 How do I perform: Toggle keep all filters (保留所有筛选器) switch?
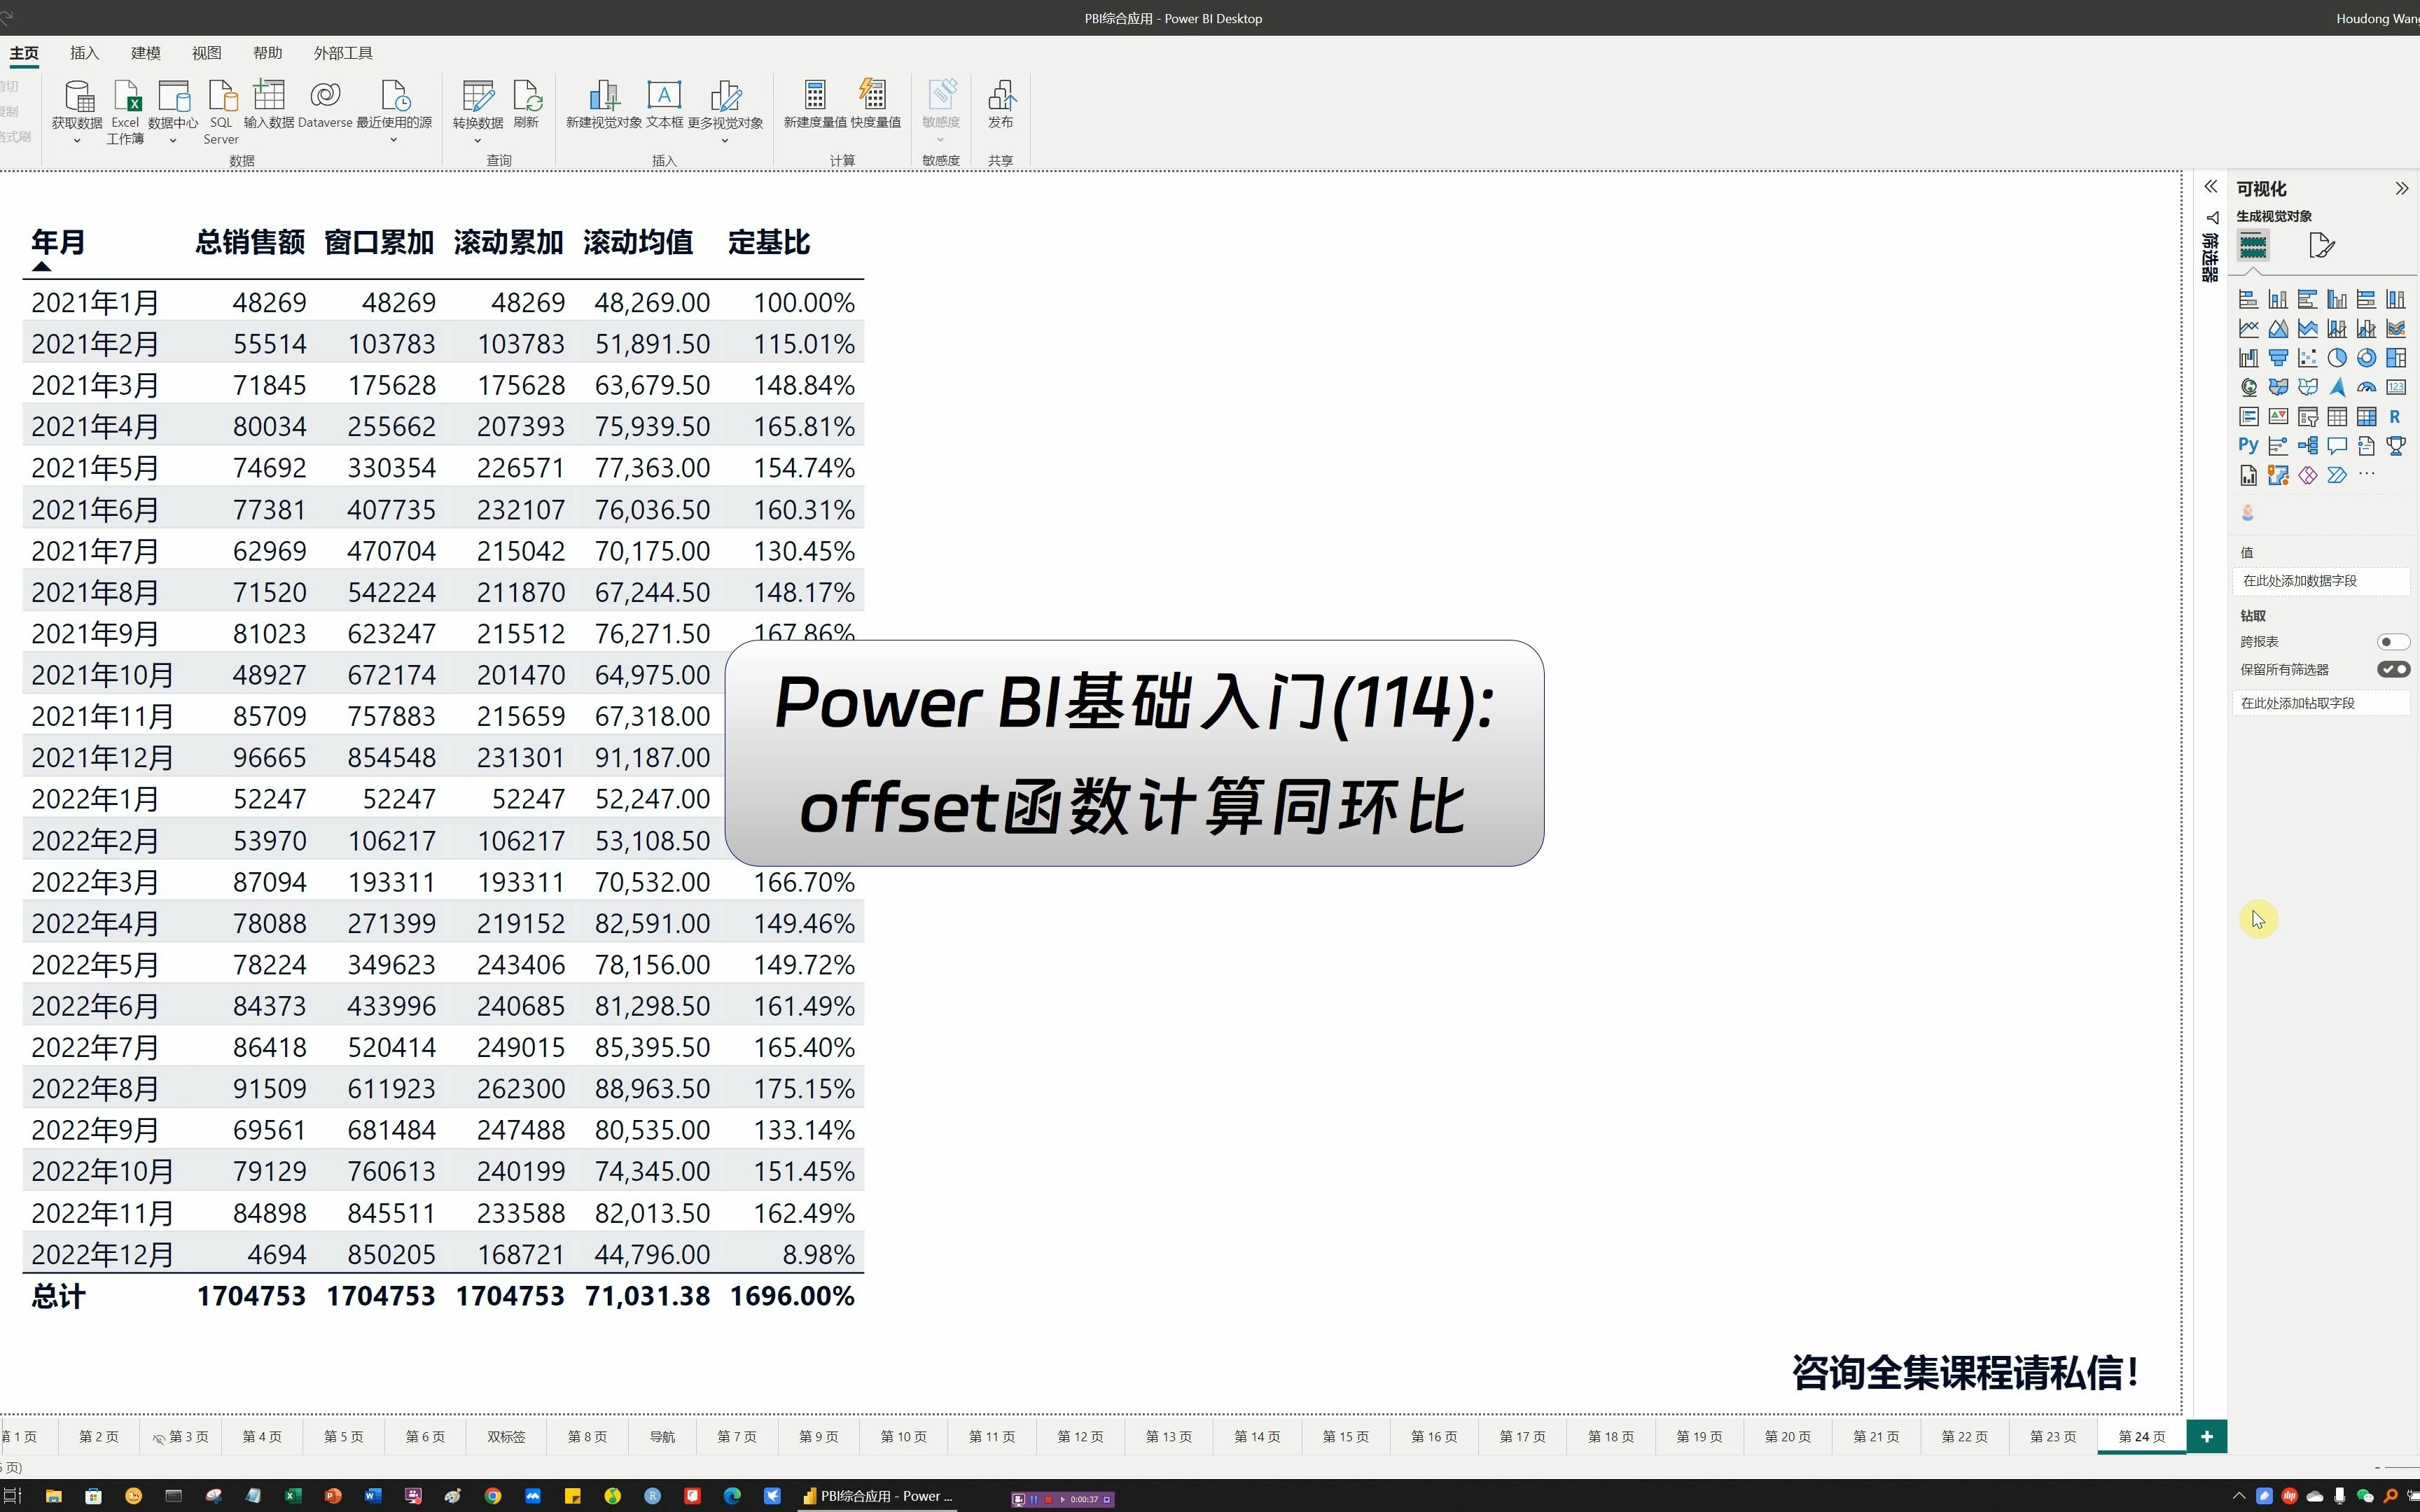(2393, 669)
